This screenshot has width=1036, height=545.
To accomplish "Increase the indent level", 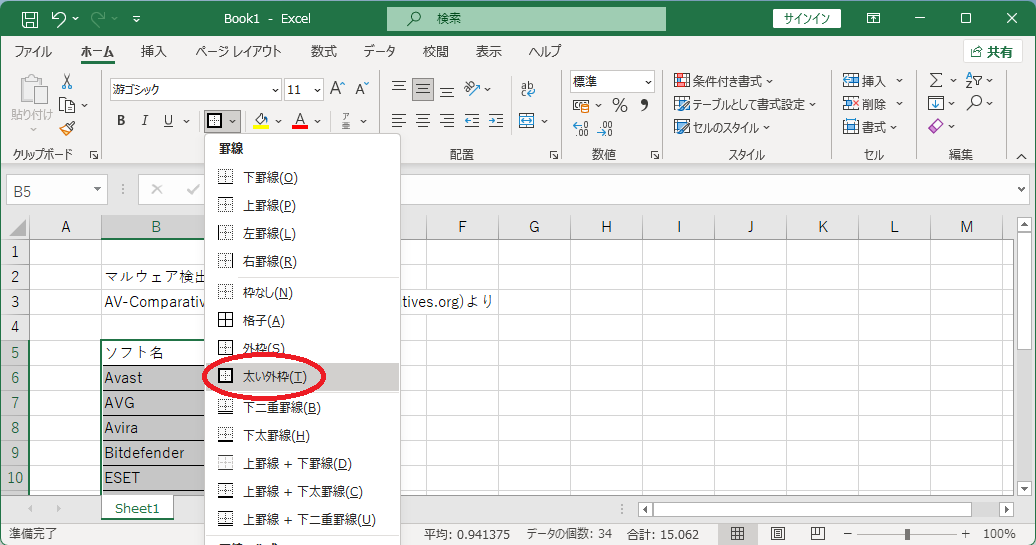I will pos(496,121).
